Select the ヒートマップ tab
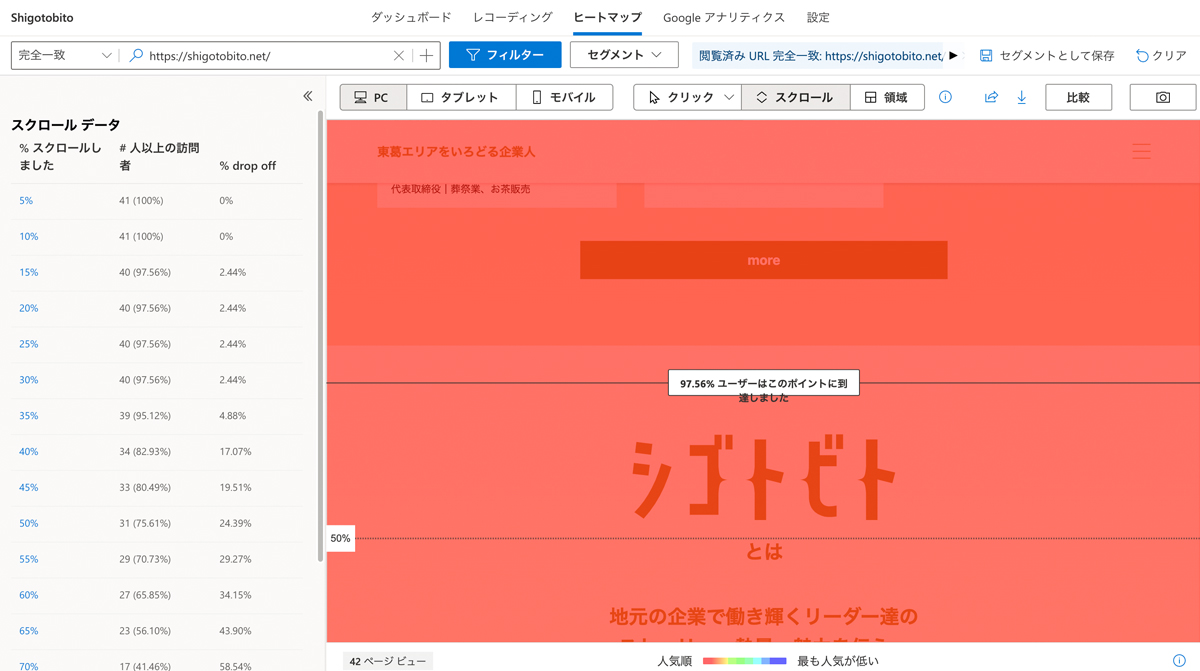 tap(608, 17)
